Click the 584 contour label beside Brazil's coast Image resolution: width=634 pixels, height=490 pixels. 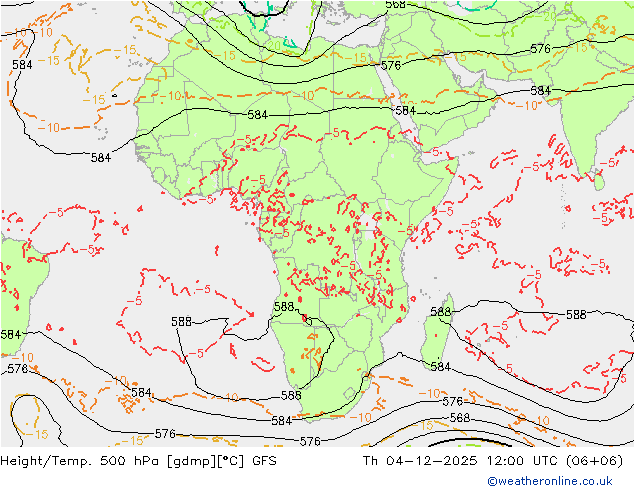[x=11, y=334]
